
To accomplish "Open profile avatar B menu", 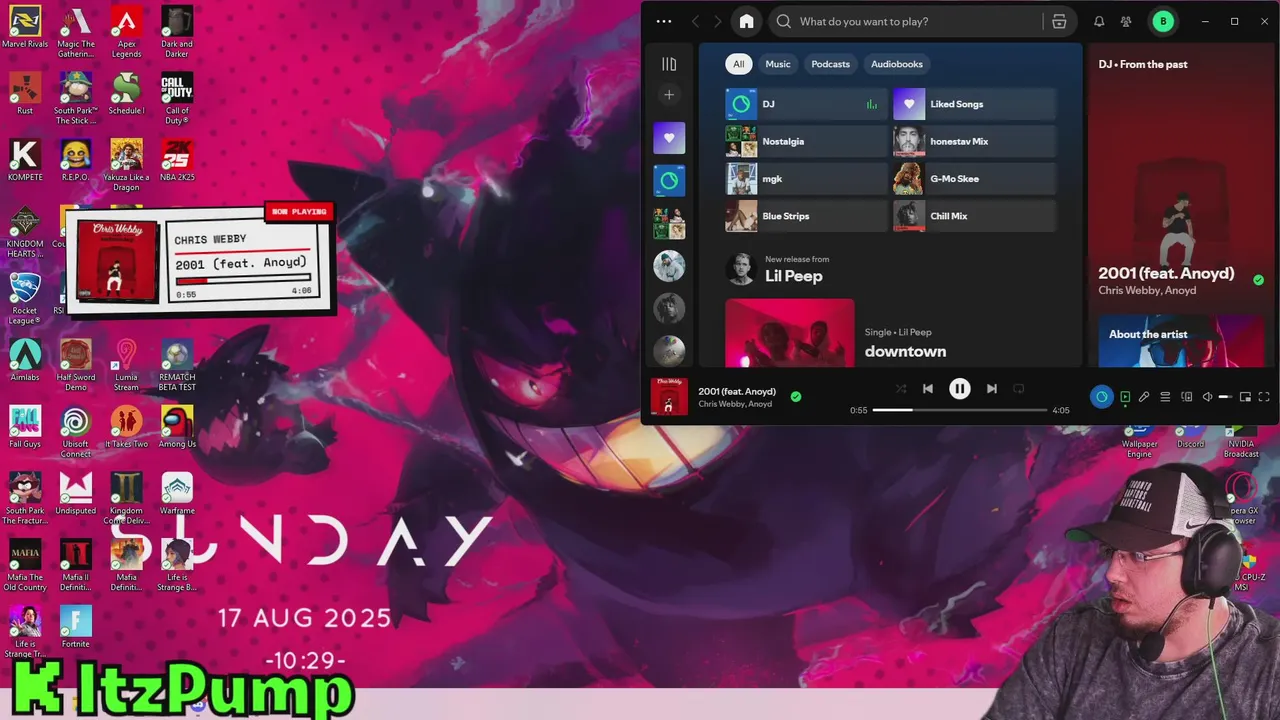I will (1163, 21).
